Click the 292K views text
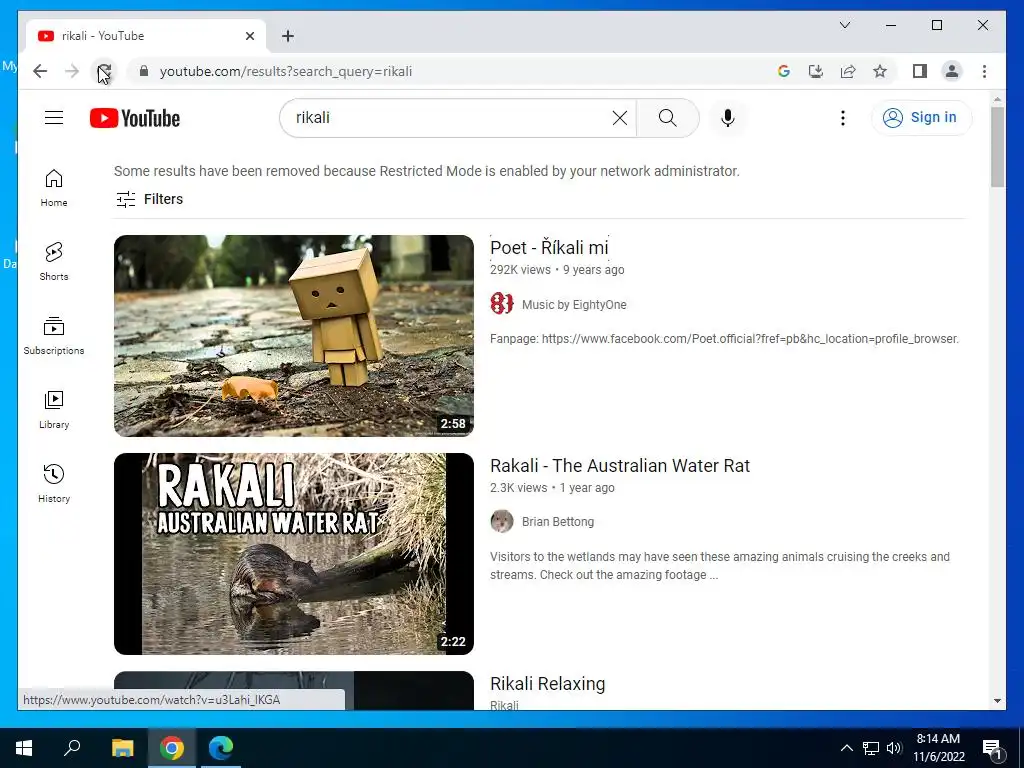 [520, 270]
